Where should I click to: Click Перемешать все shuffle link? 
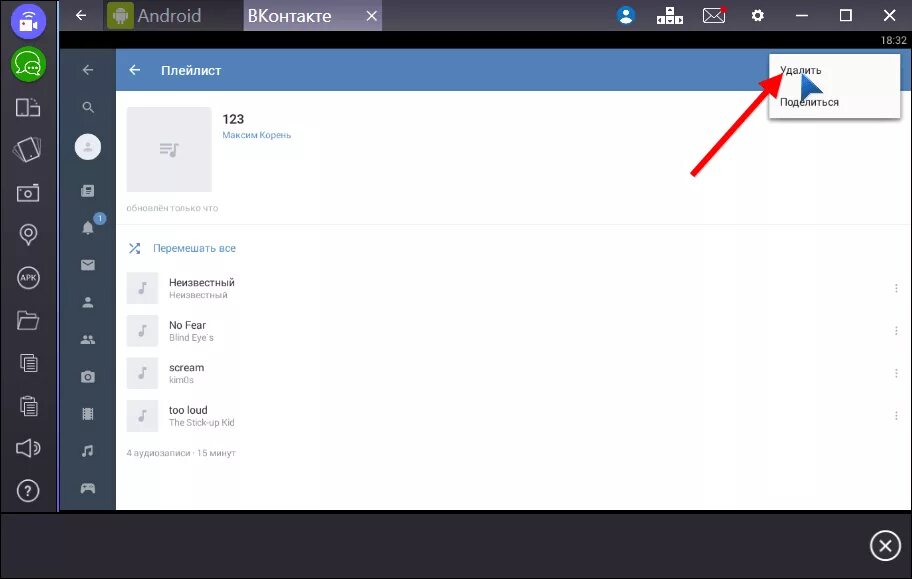click(194, 248)
